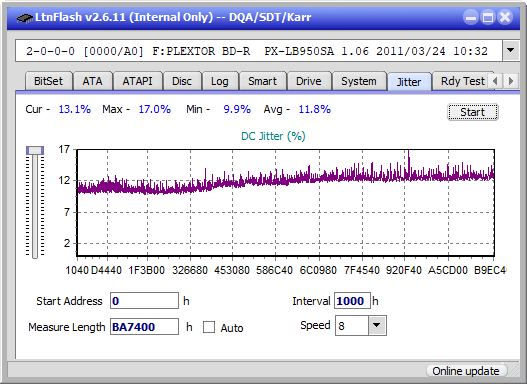Screen dimensions: 527x384
Task: Enable the Auto measure length checkbox
Action: (x=209, y=327)
